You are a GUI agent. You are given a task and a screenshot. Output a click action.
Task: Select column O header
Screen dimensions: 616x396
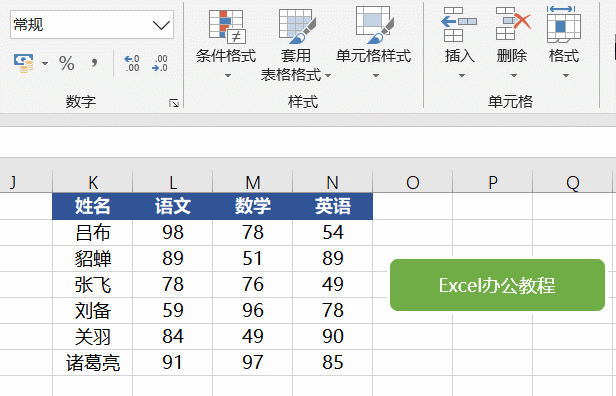(x=412, y=182)
